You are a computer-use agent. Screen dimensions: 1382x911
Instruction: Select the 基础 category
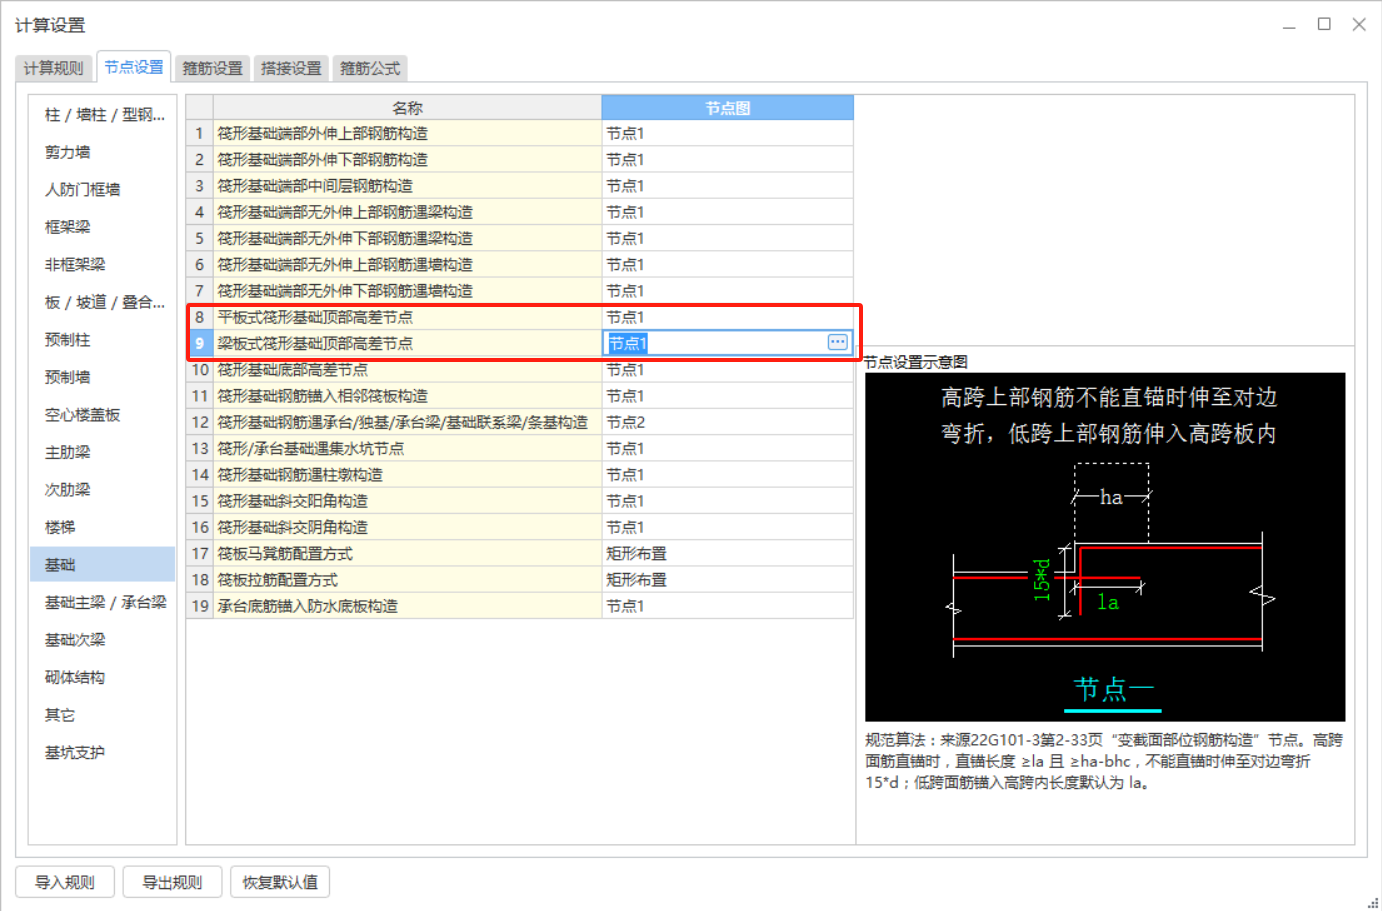pos(103,565)
